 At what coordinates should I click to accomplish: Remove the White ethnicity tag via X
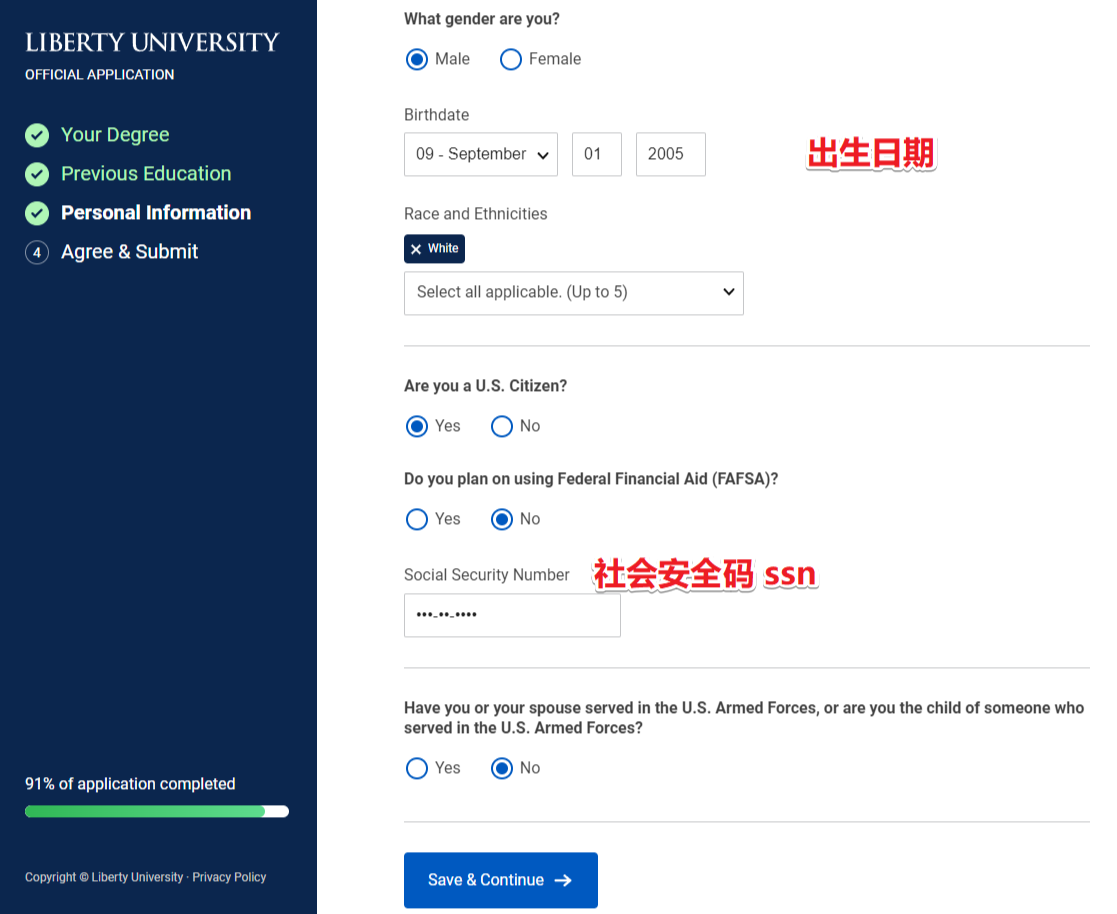(x=416, y=249)
